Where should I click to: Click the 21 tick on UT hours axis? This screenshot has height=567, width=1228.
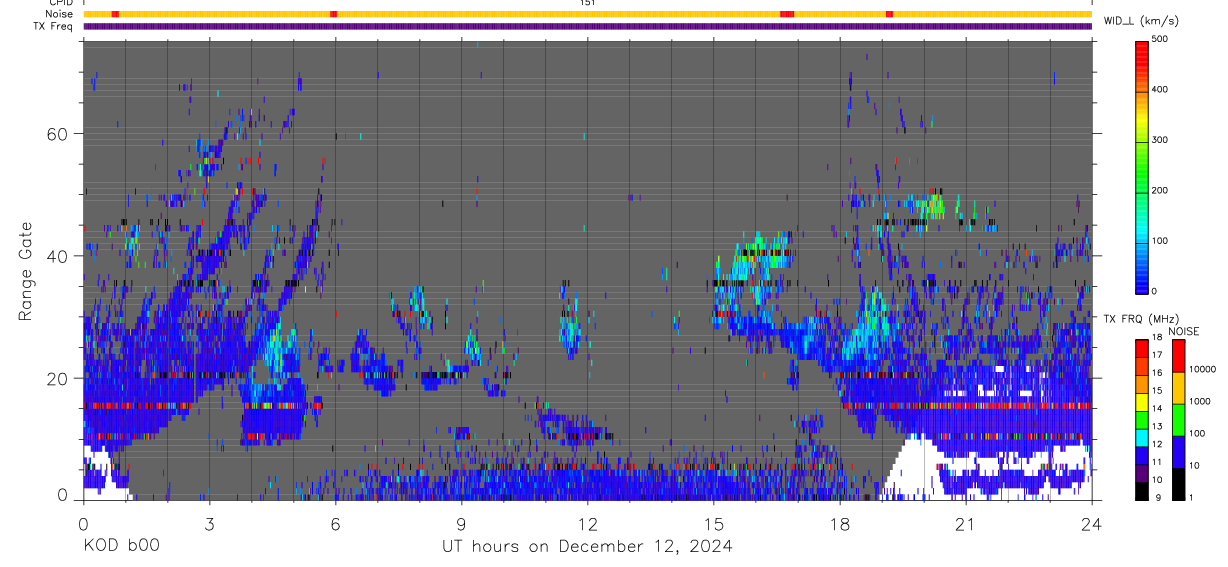pos(965,523)
